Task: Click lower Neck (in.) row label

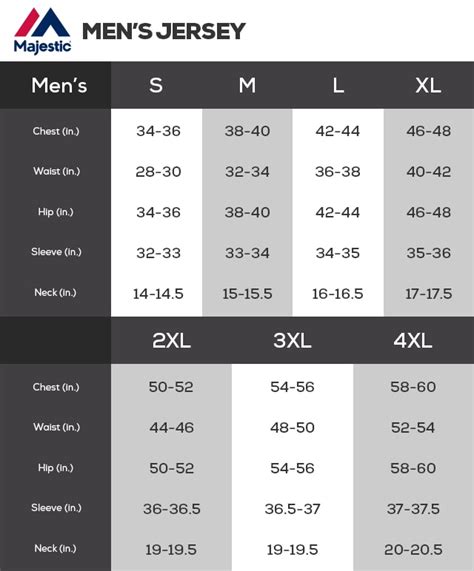Action: coord(55,548)
